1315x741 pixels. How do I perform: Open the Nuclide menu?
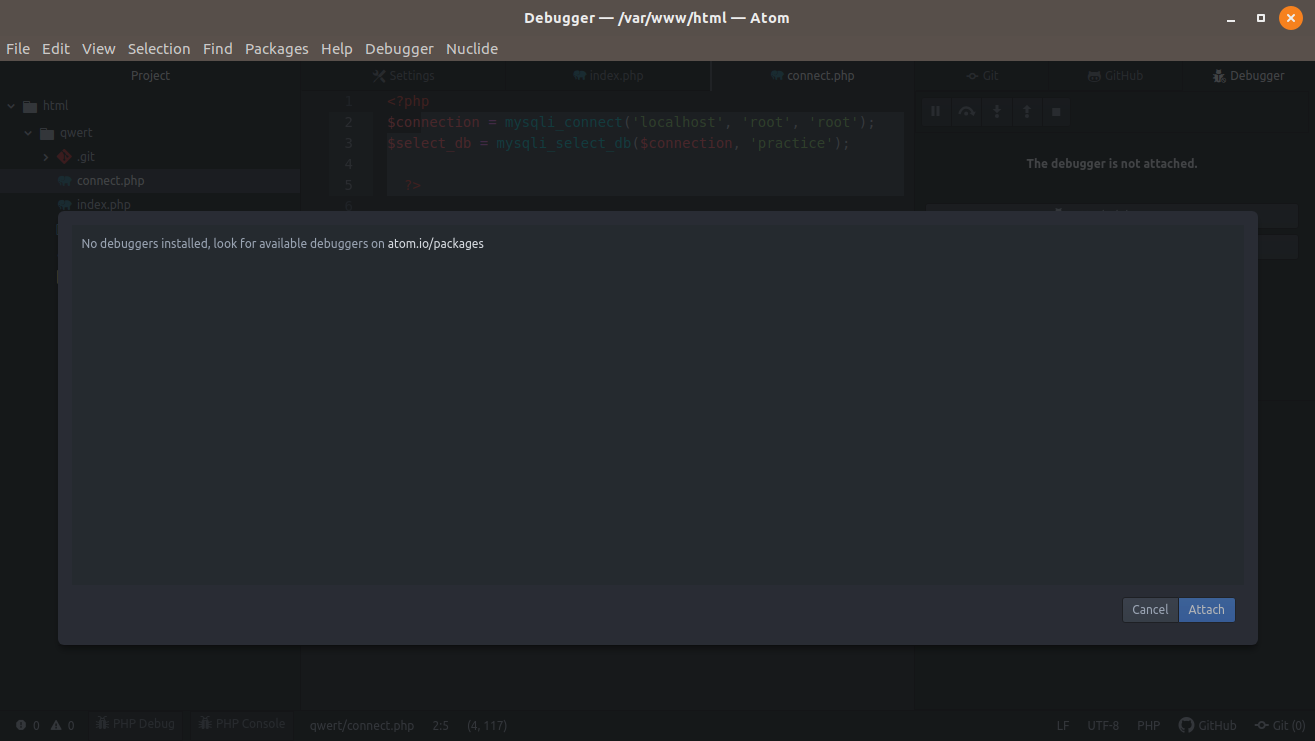tap(472, 48)
